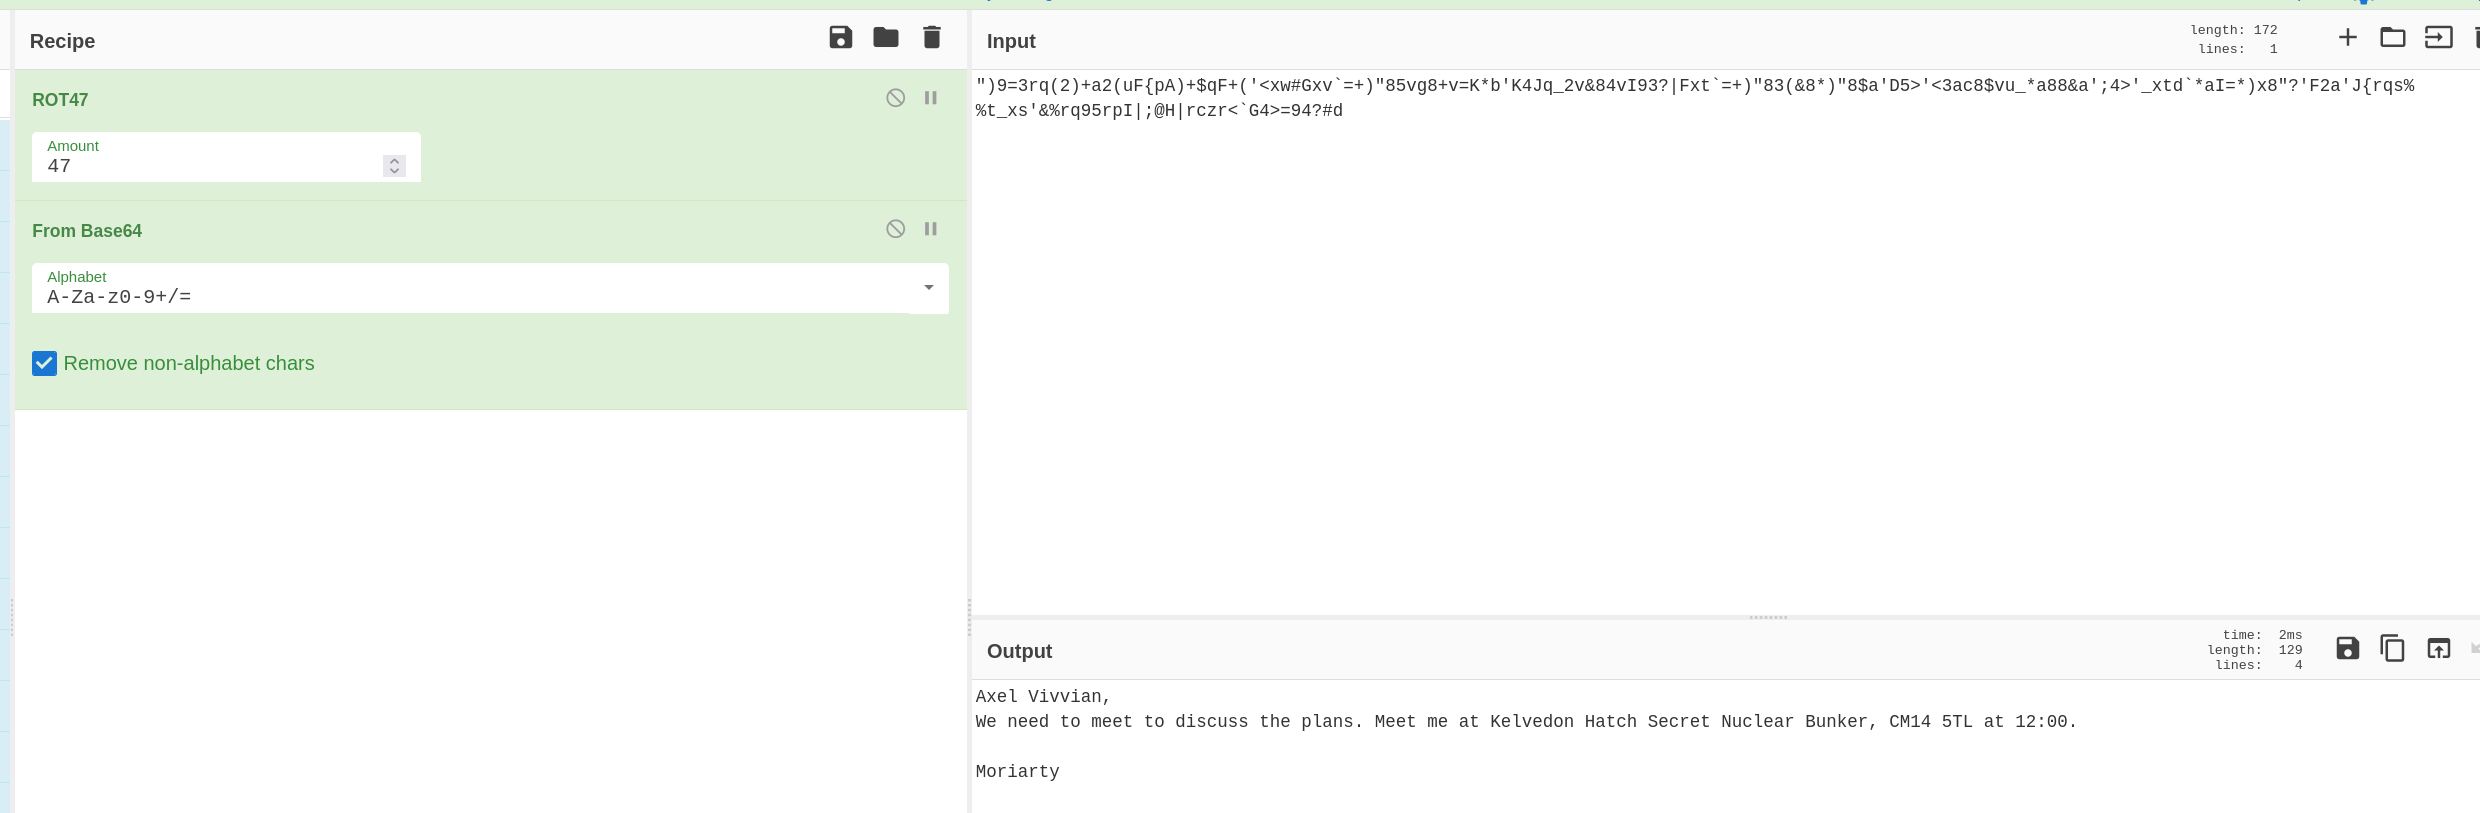Clear recipe with the trash icon
This screenshot has height=813, width=2480.
931,38
